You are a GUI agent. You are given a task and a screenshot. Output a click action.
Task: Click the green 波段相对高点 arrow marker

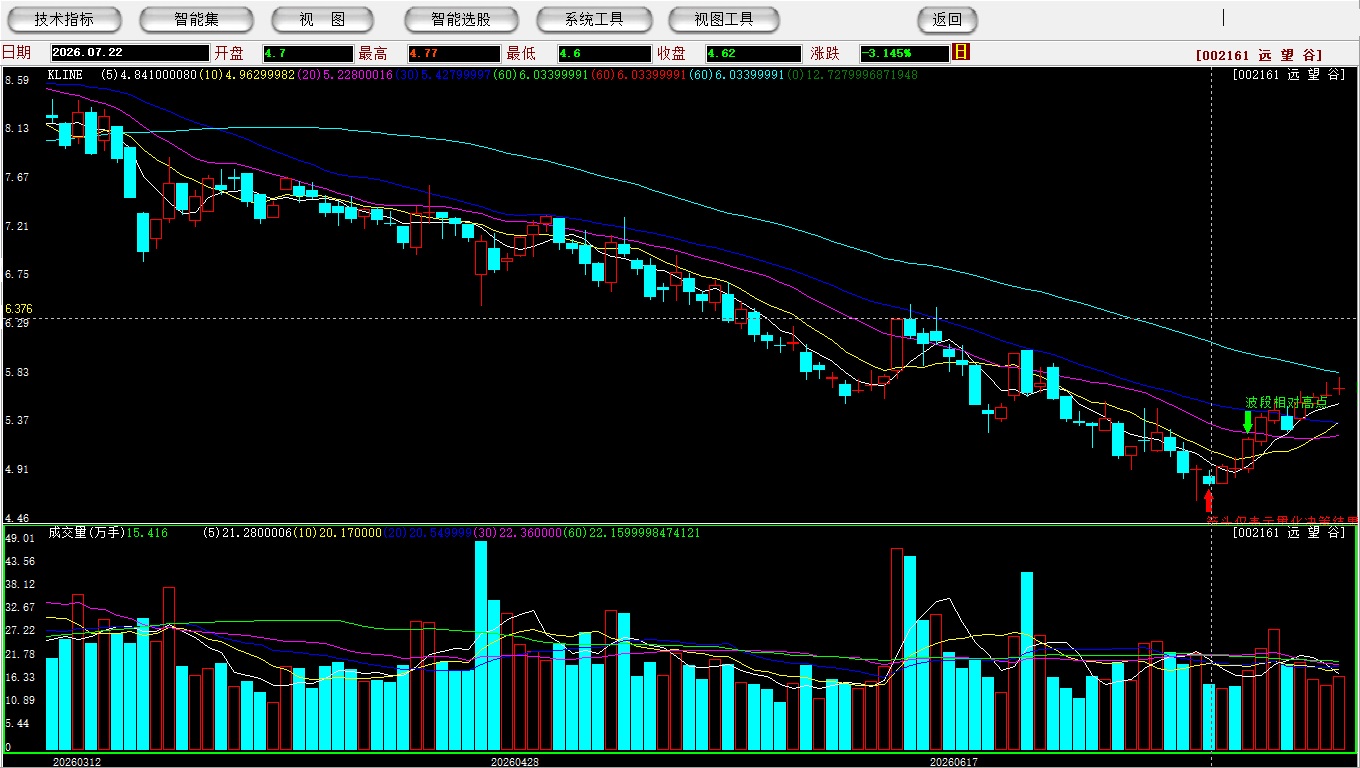1247,422
